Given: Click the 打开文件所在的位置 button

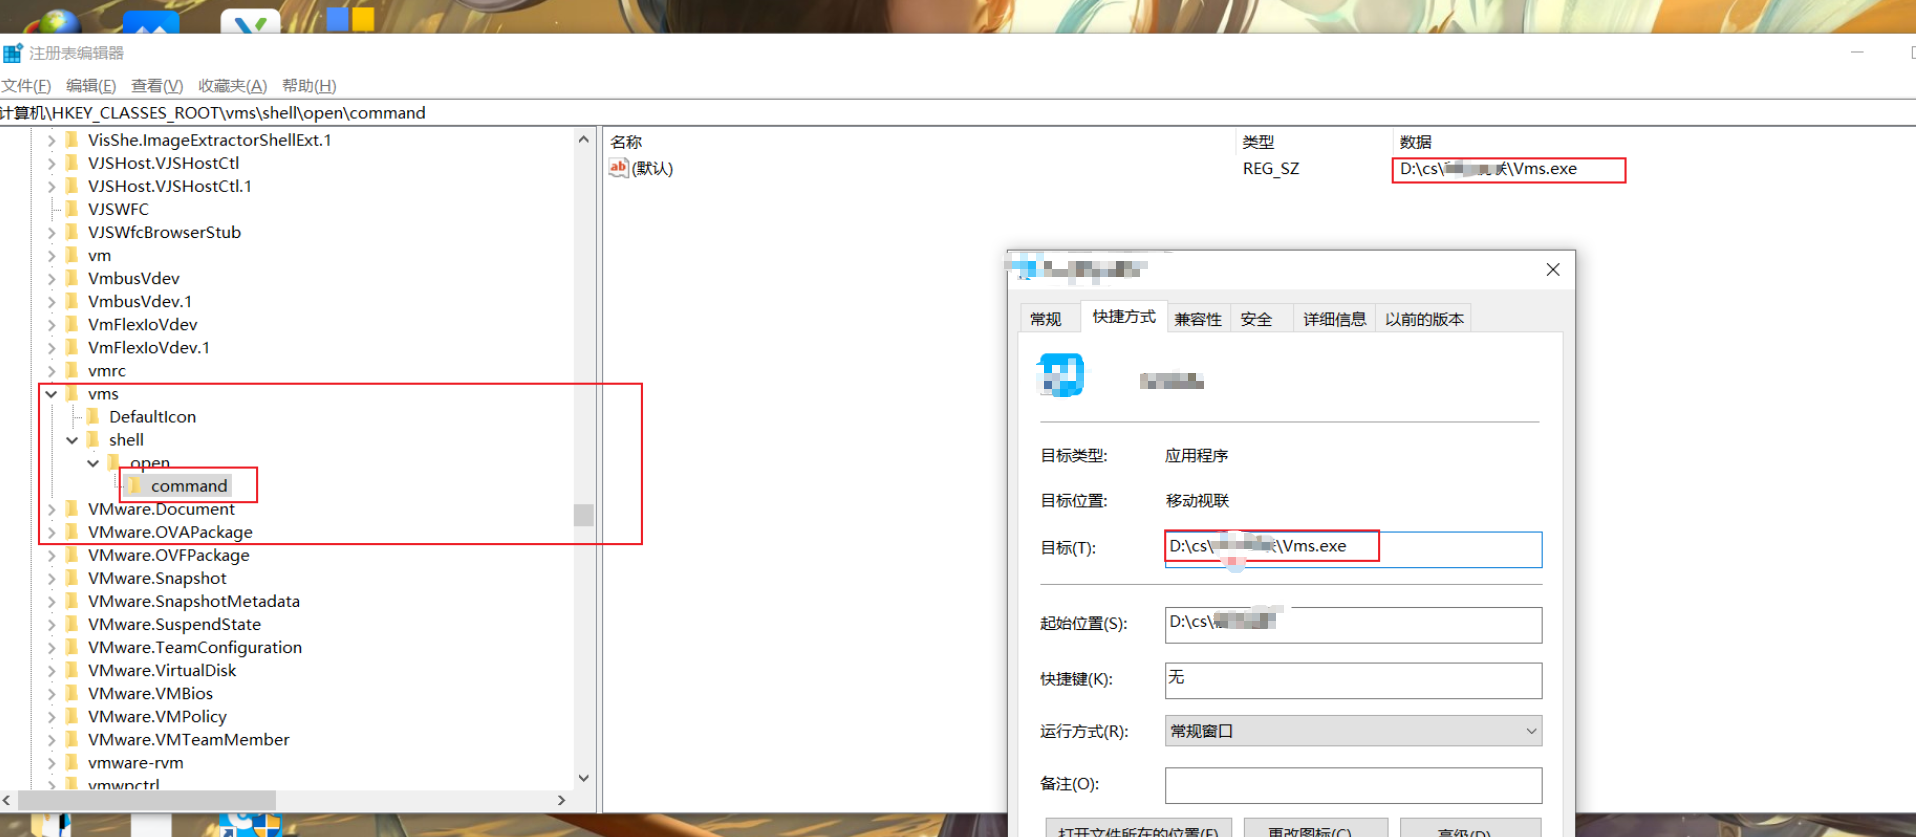Looking at the screenshot, I should [1138, 829].
